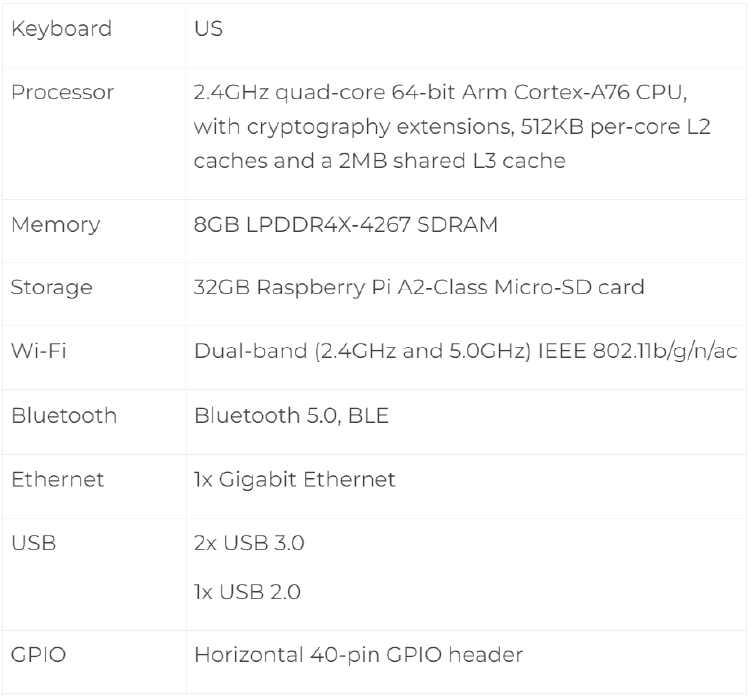This screenshot has width=751, height=696.
Task: Click the Wi-Fi row label
Action: click(x=39, y=352)
